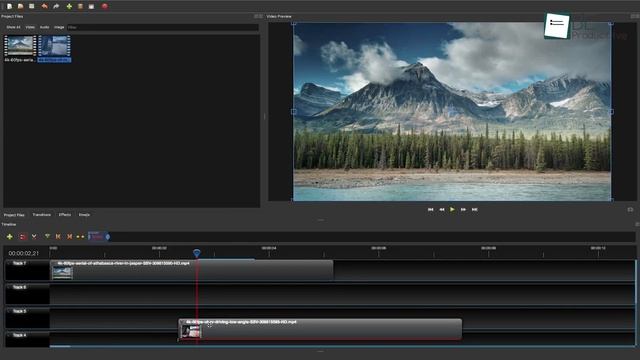Open the Track 5 menu arrow
This screenshot has height=360, width=640.
pos(8,311)
